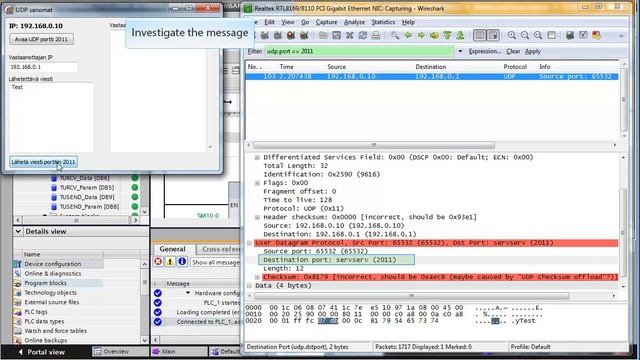Expand the Flags: 0x00 node
Screen dimensions: 640x360
(257, 183)
